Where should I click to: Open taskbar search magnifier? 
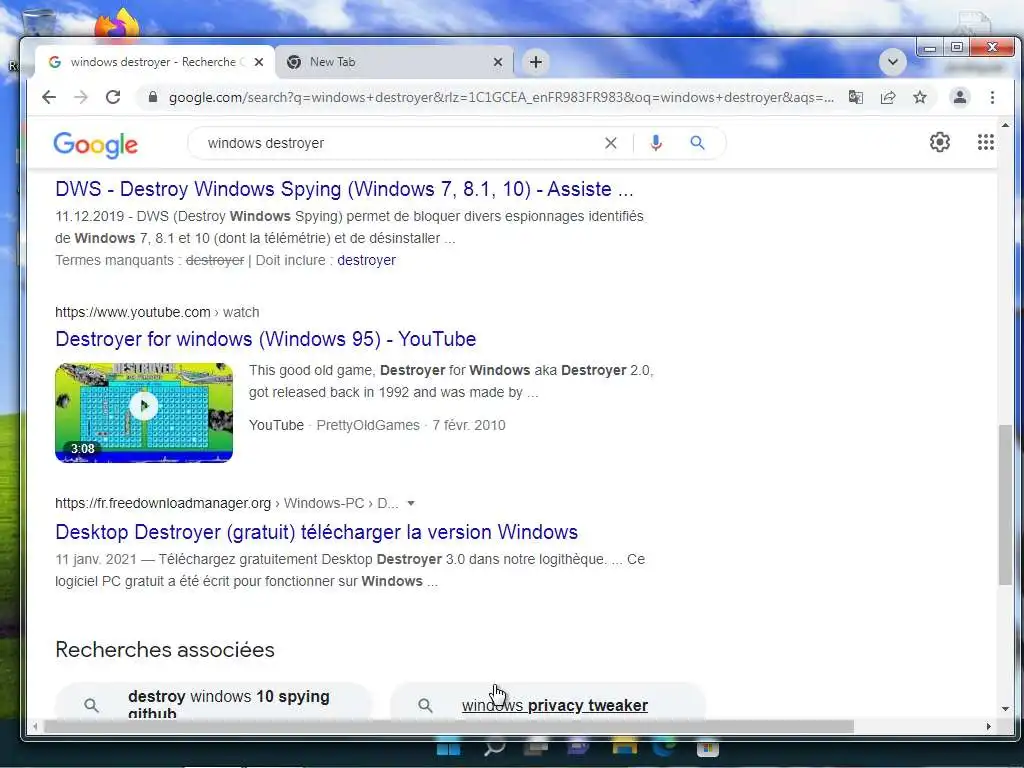point(494,748)
